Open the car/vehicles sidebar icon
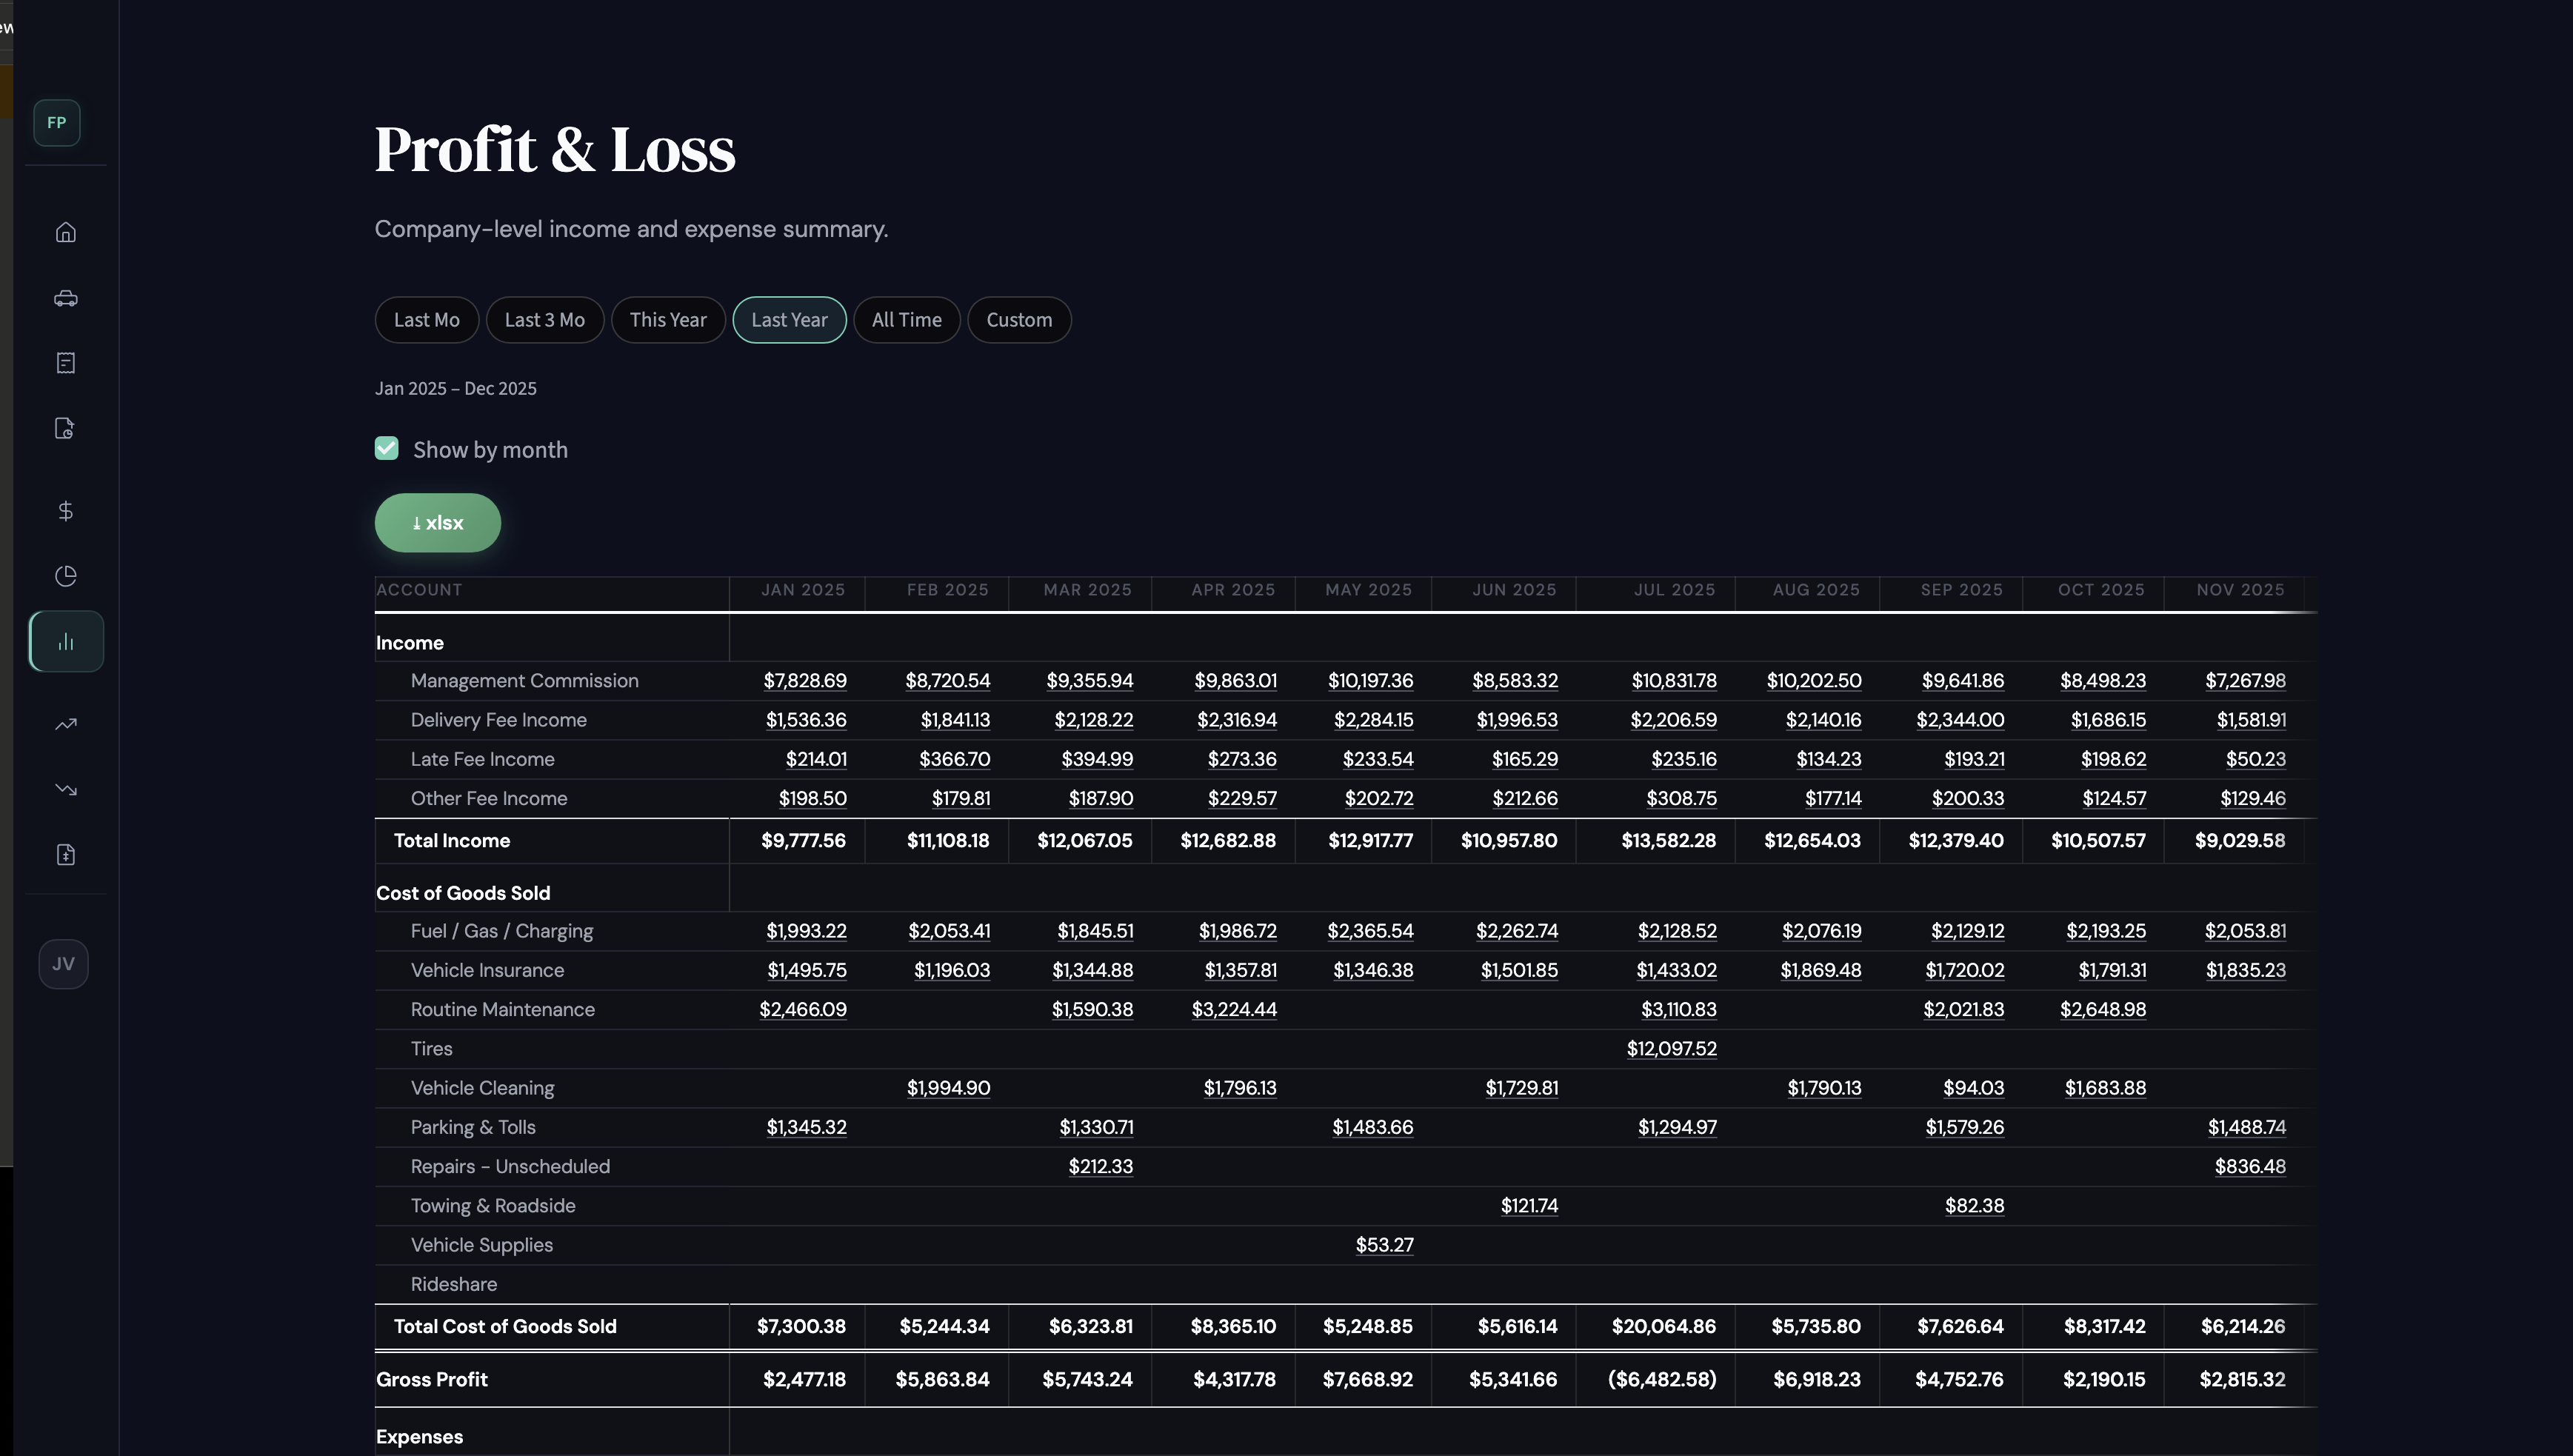 (x=66, y=298)
